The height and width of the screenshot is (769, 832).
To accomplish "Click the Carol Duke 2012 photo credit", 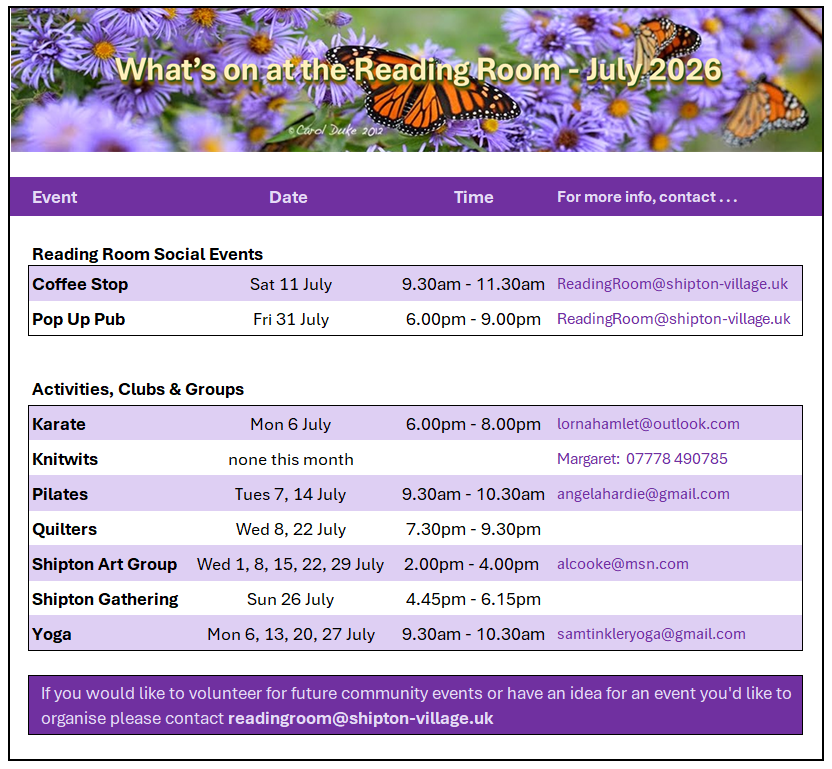I will click(335, 130).
